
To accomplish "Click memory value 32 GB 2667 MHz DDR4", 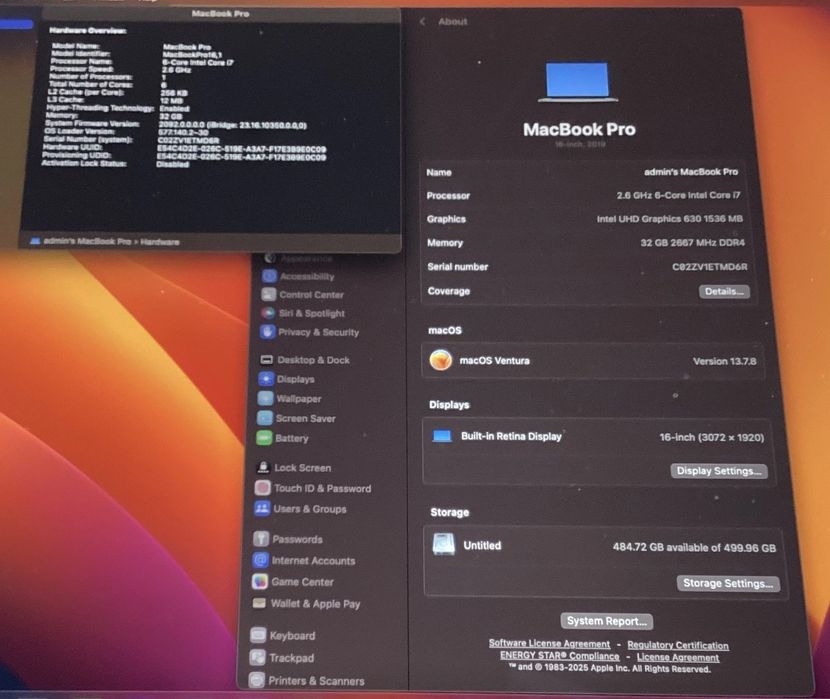I will pyautogui.click(x=692, y=243).
